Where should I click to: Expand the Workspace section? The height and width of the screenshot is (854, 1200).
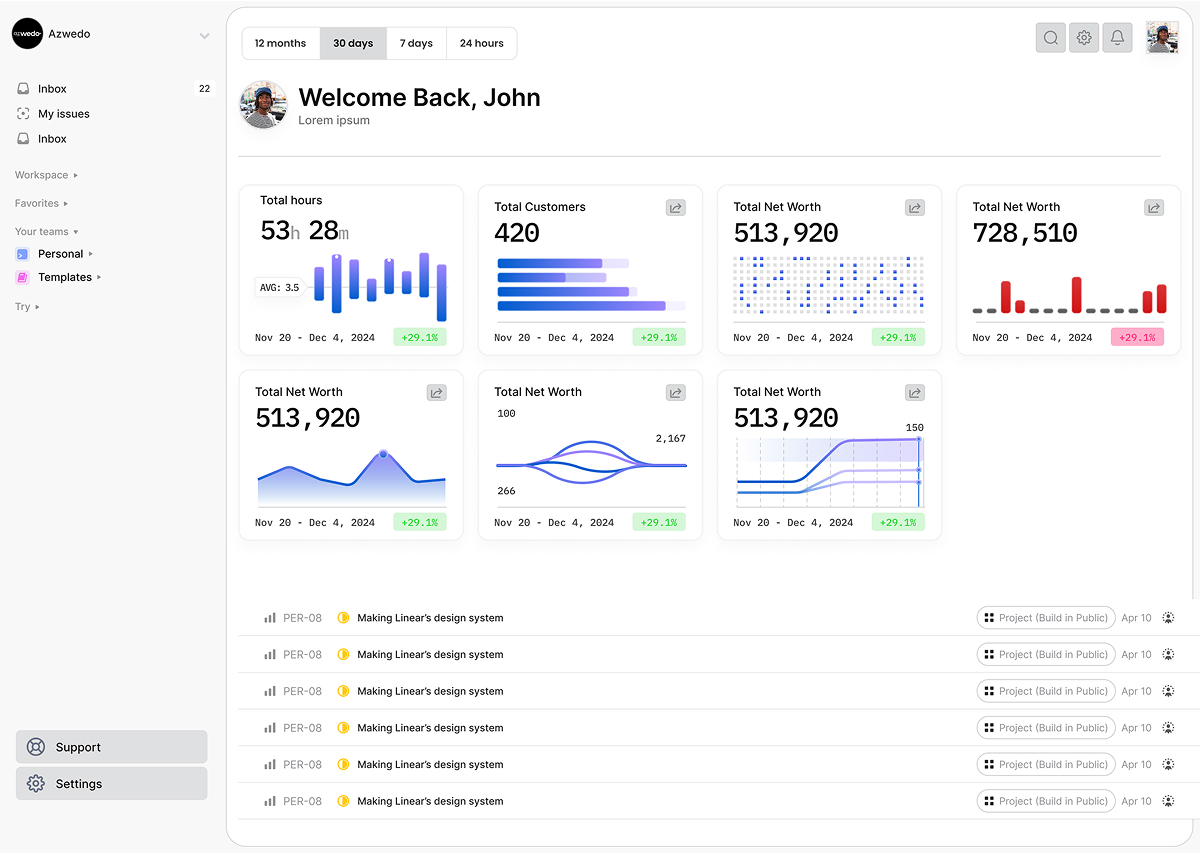tap(46, 175)
